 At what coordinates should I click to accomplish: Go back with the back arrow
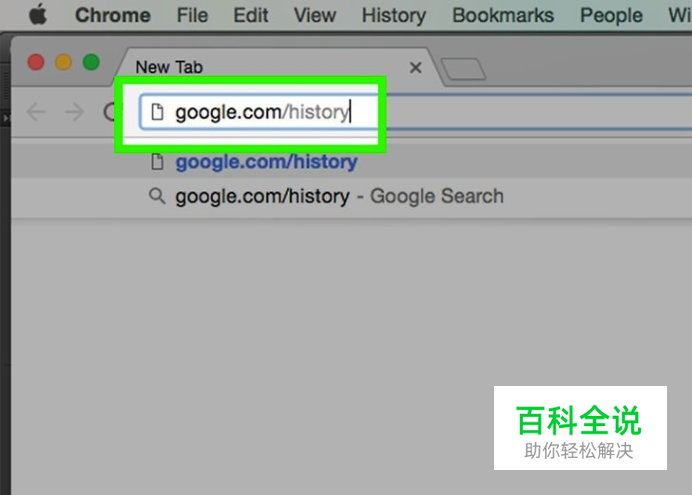pos(36,112)
